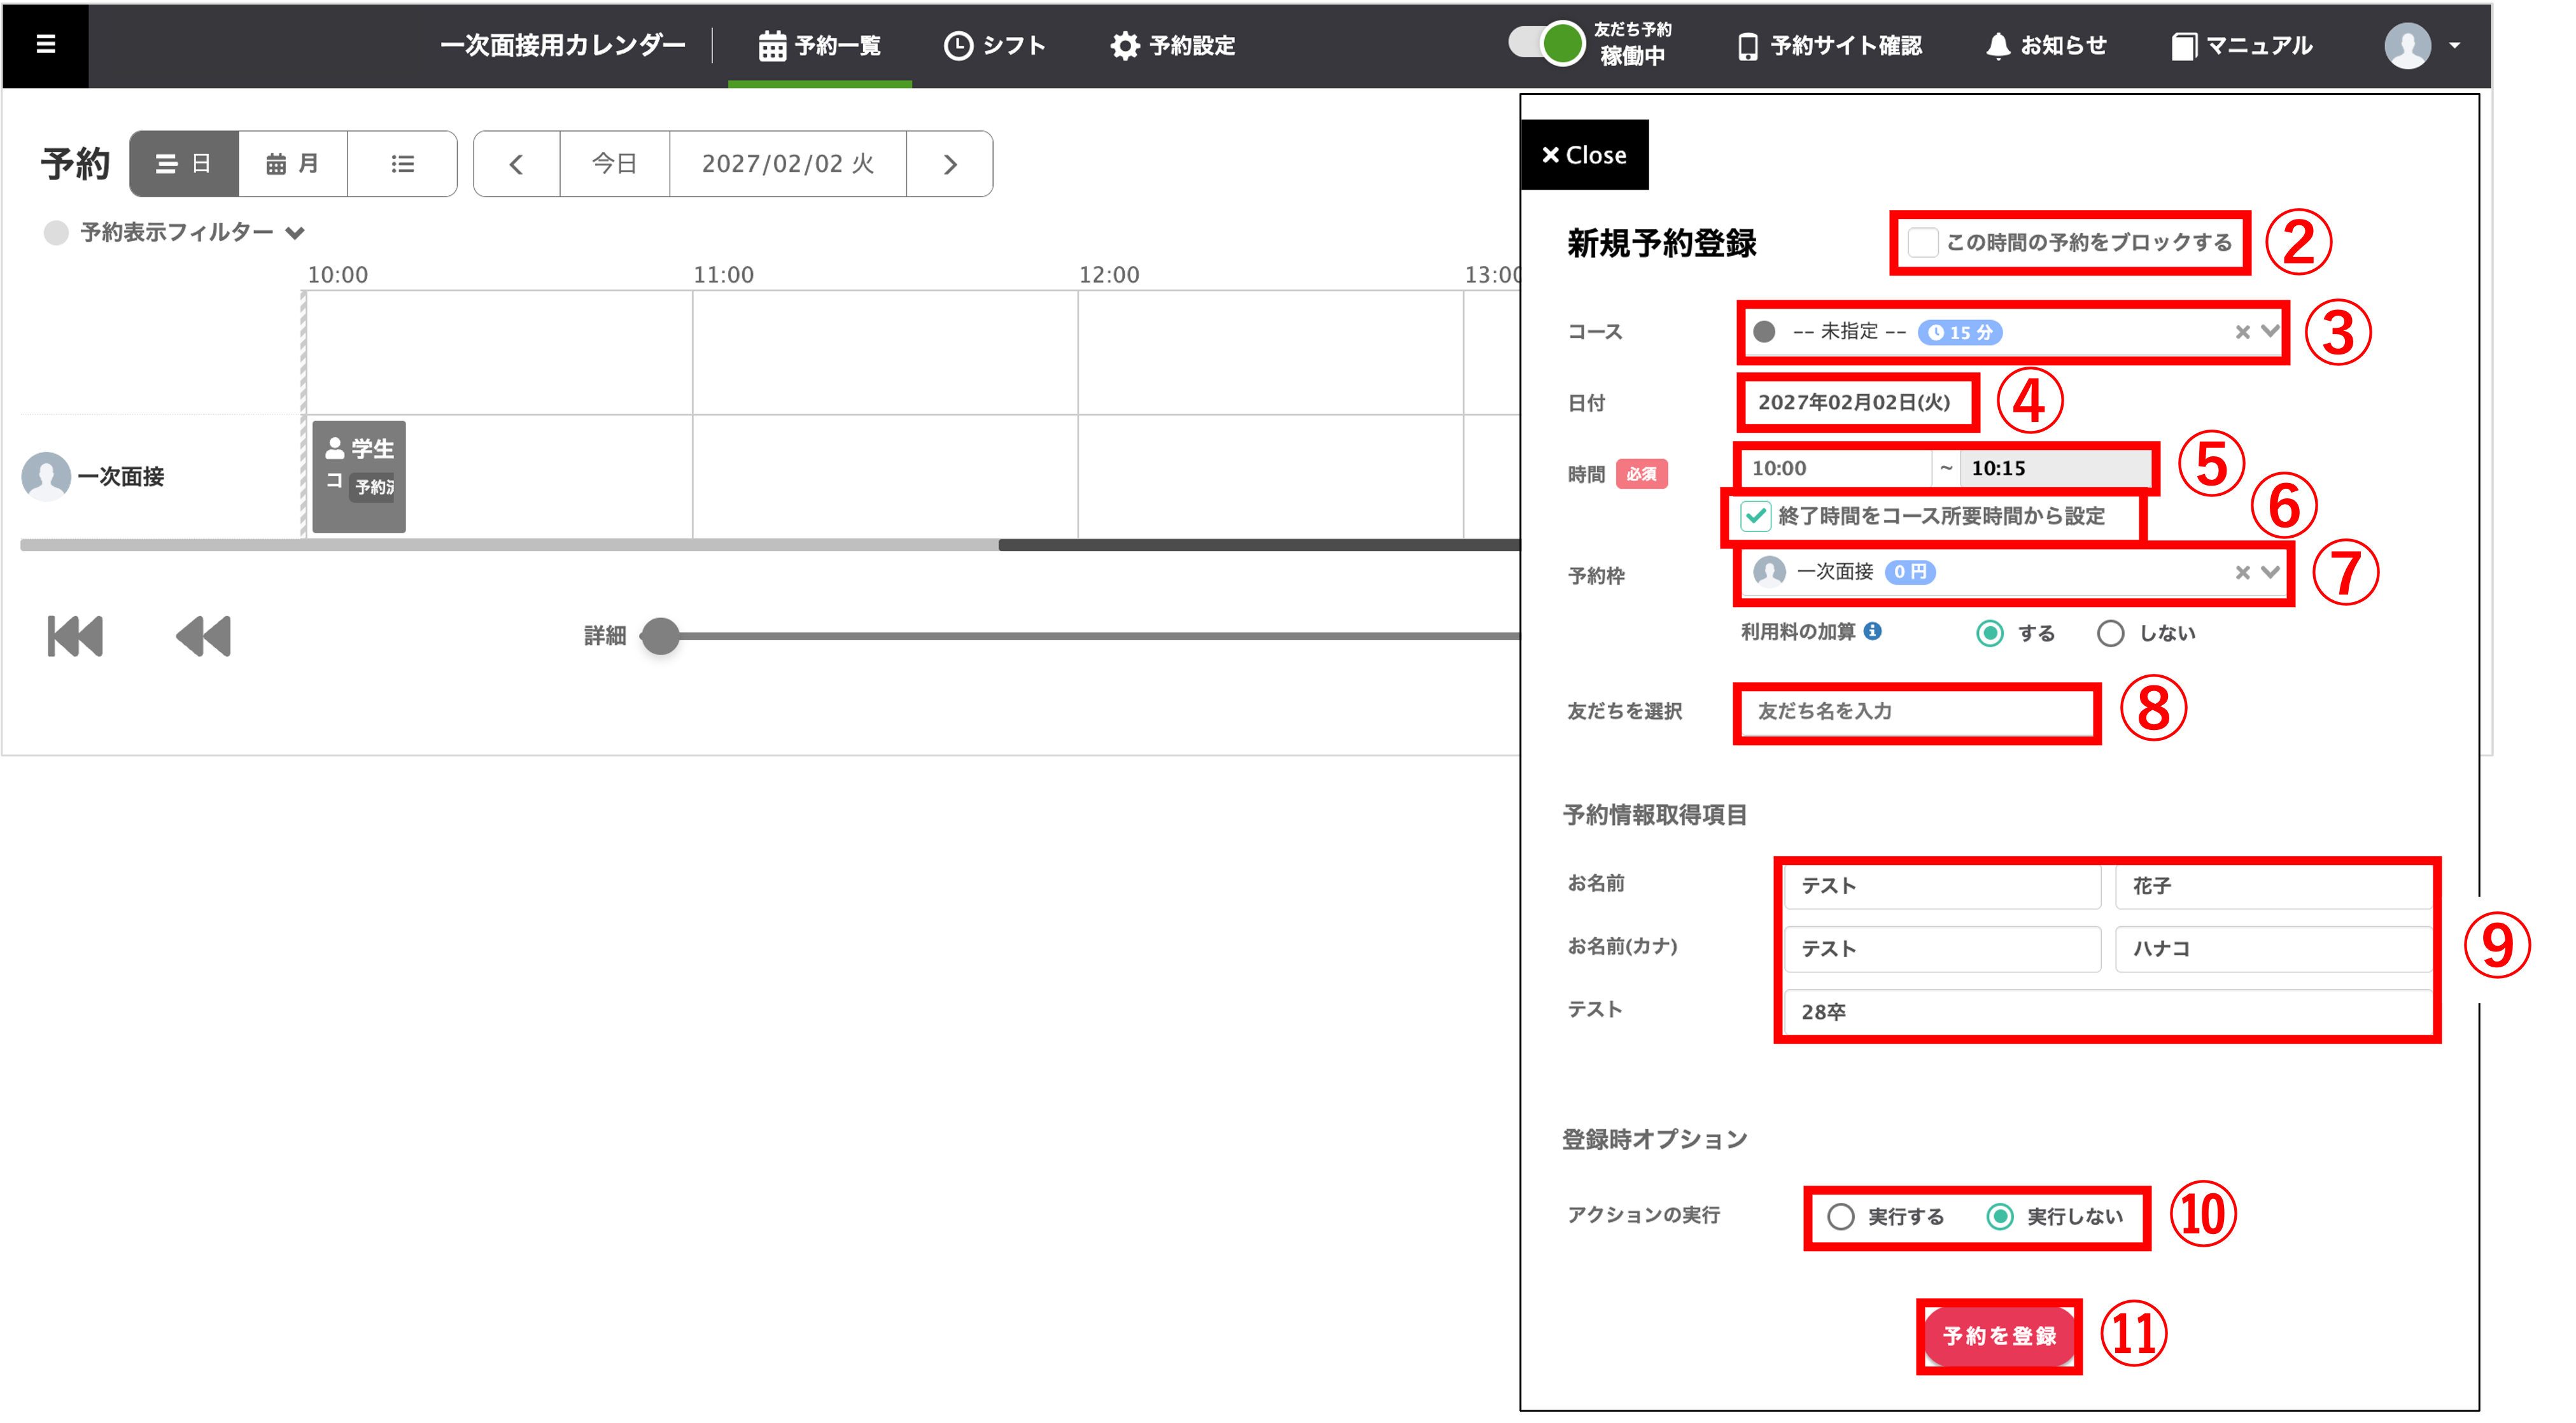
Task: Click the rewind double-arrow icon
Action: [203, 636]
